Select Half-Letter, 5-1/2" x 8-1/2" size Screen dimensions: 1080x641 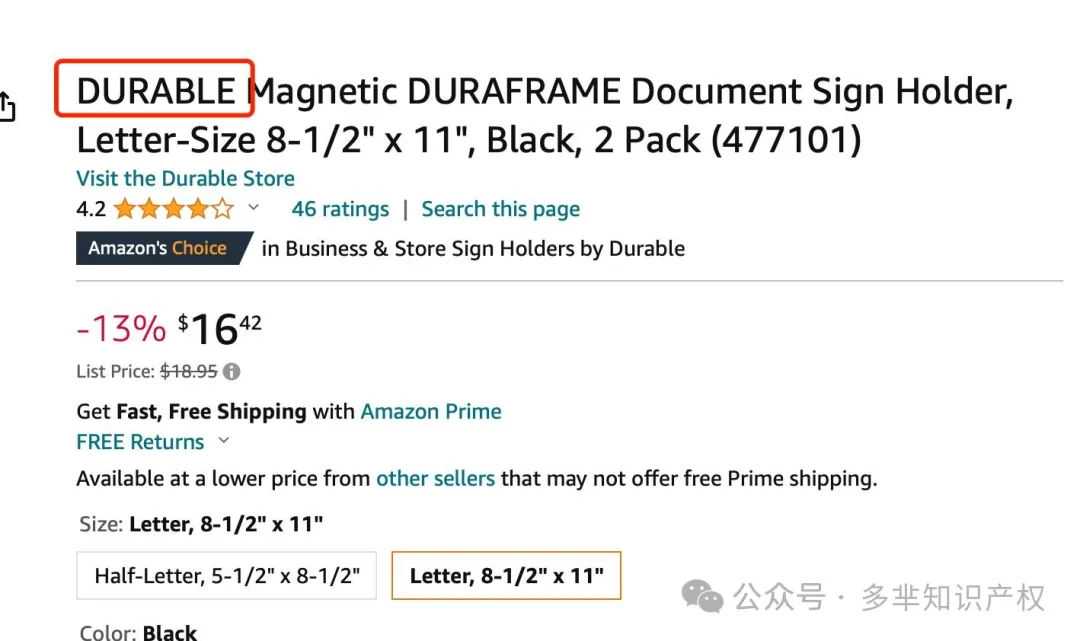(x=227, y=576)
